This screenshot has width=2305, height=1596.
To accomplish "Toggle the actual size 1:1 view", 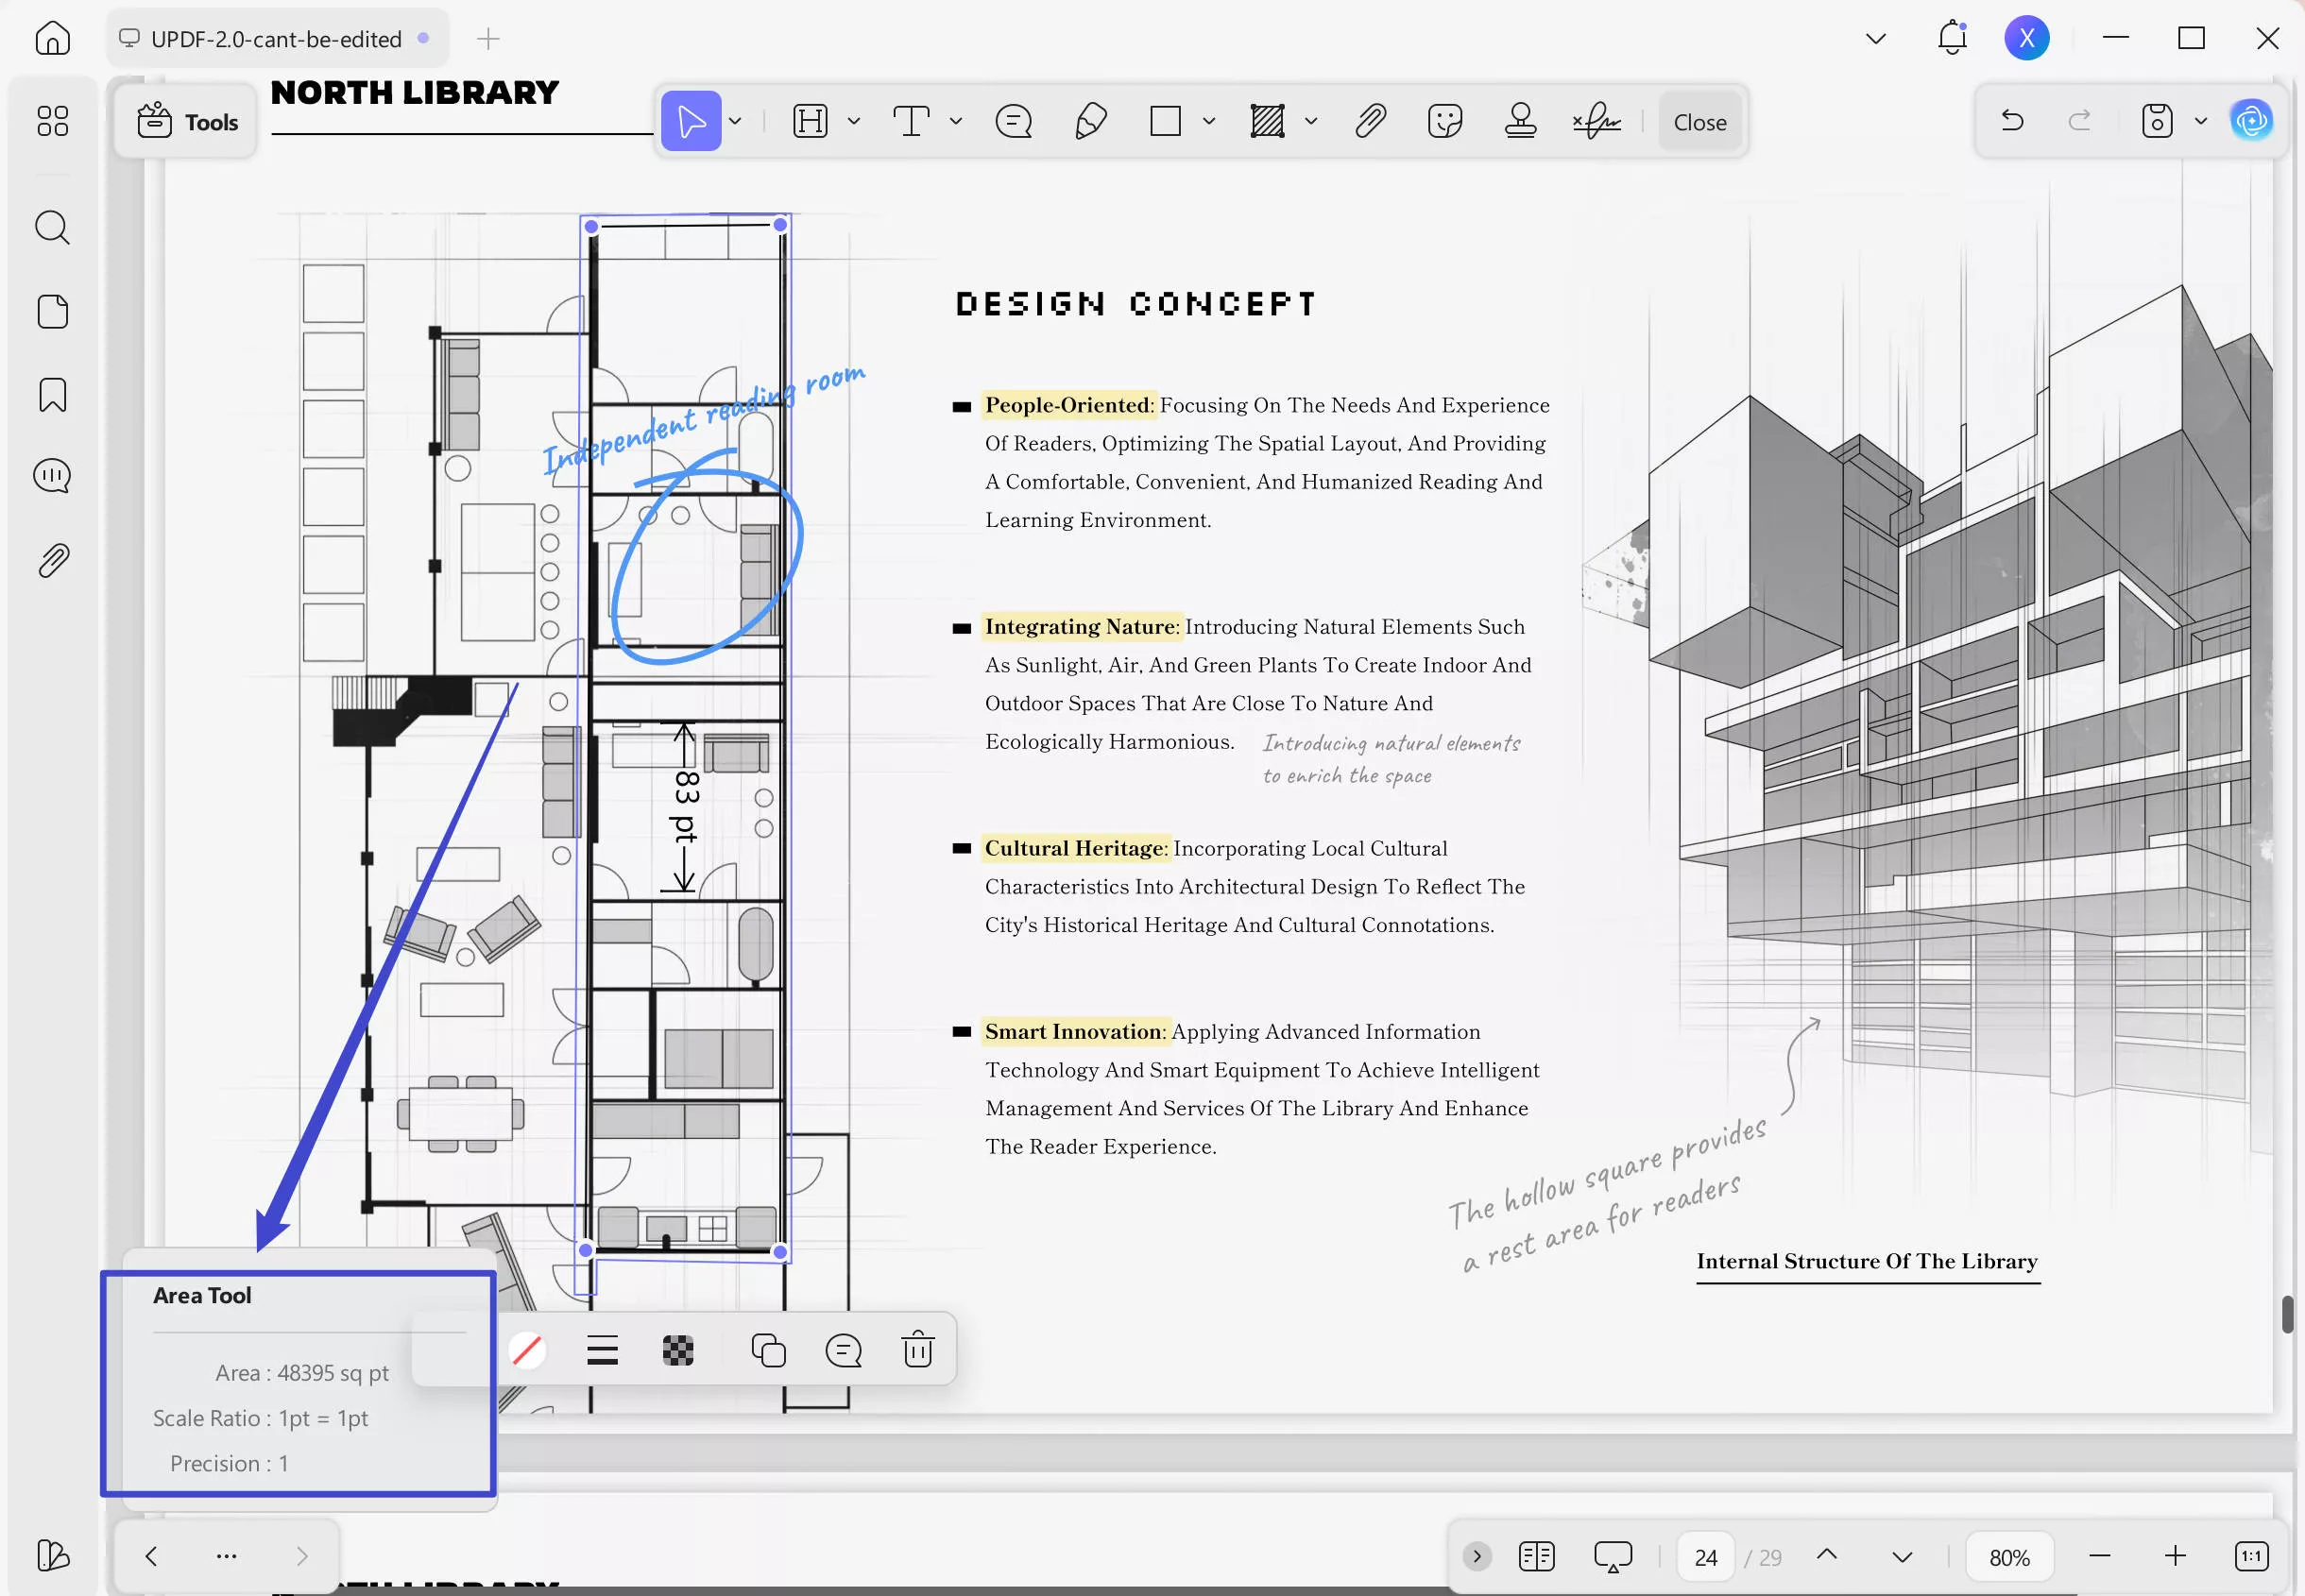I will point(2251,1556).
